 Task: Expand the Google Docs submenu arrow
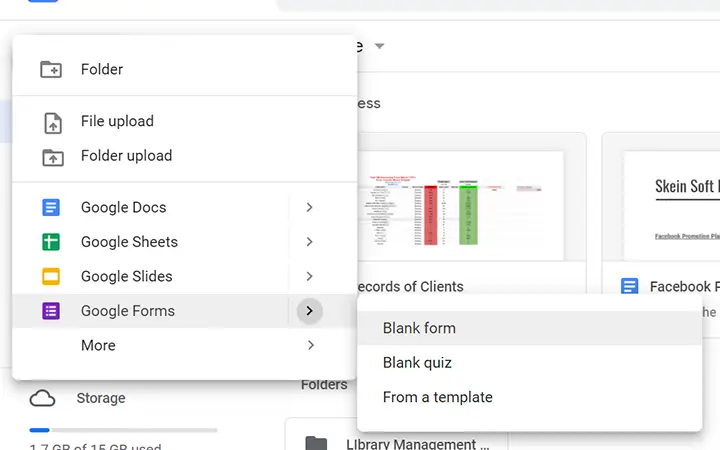[309, 208]
